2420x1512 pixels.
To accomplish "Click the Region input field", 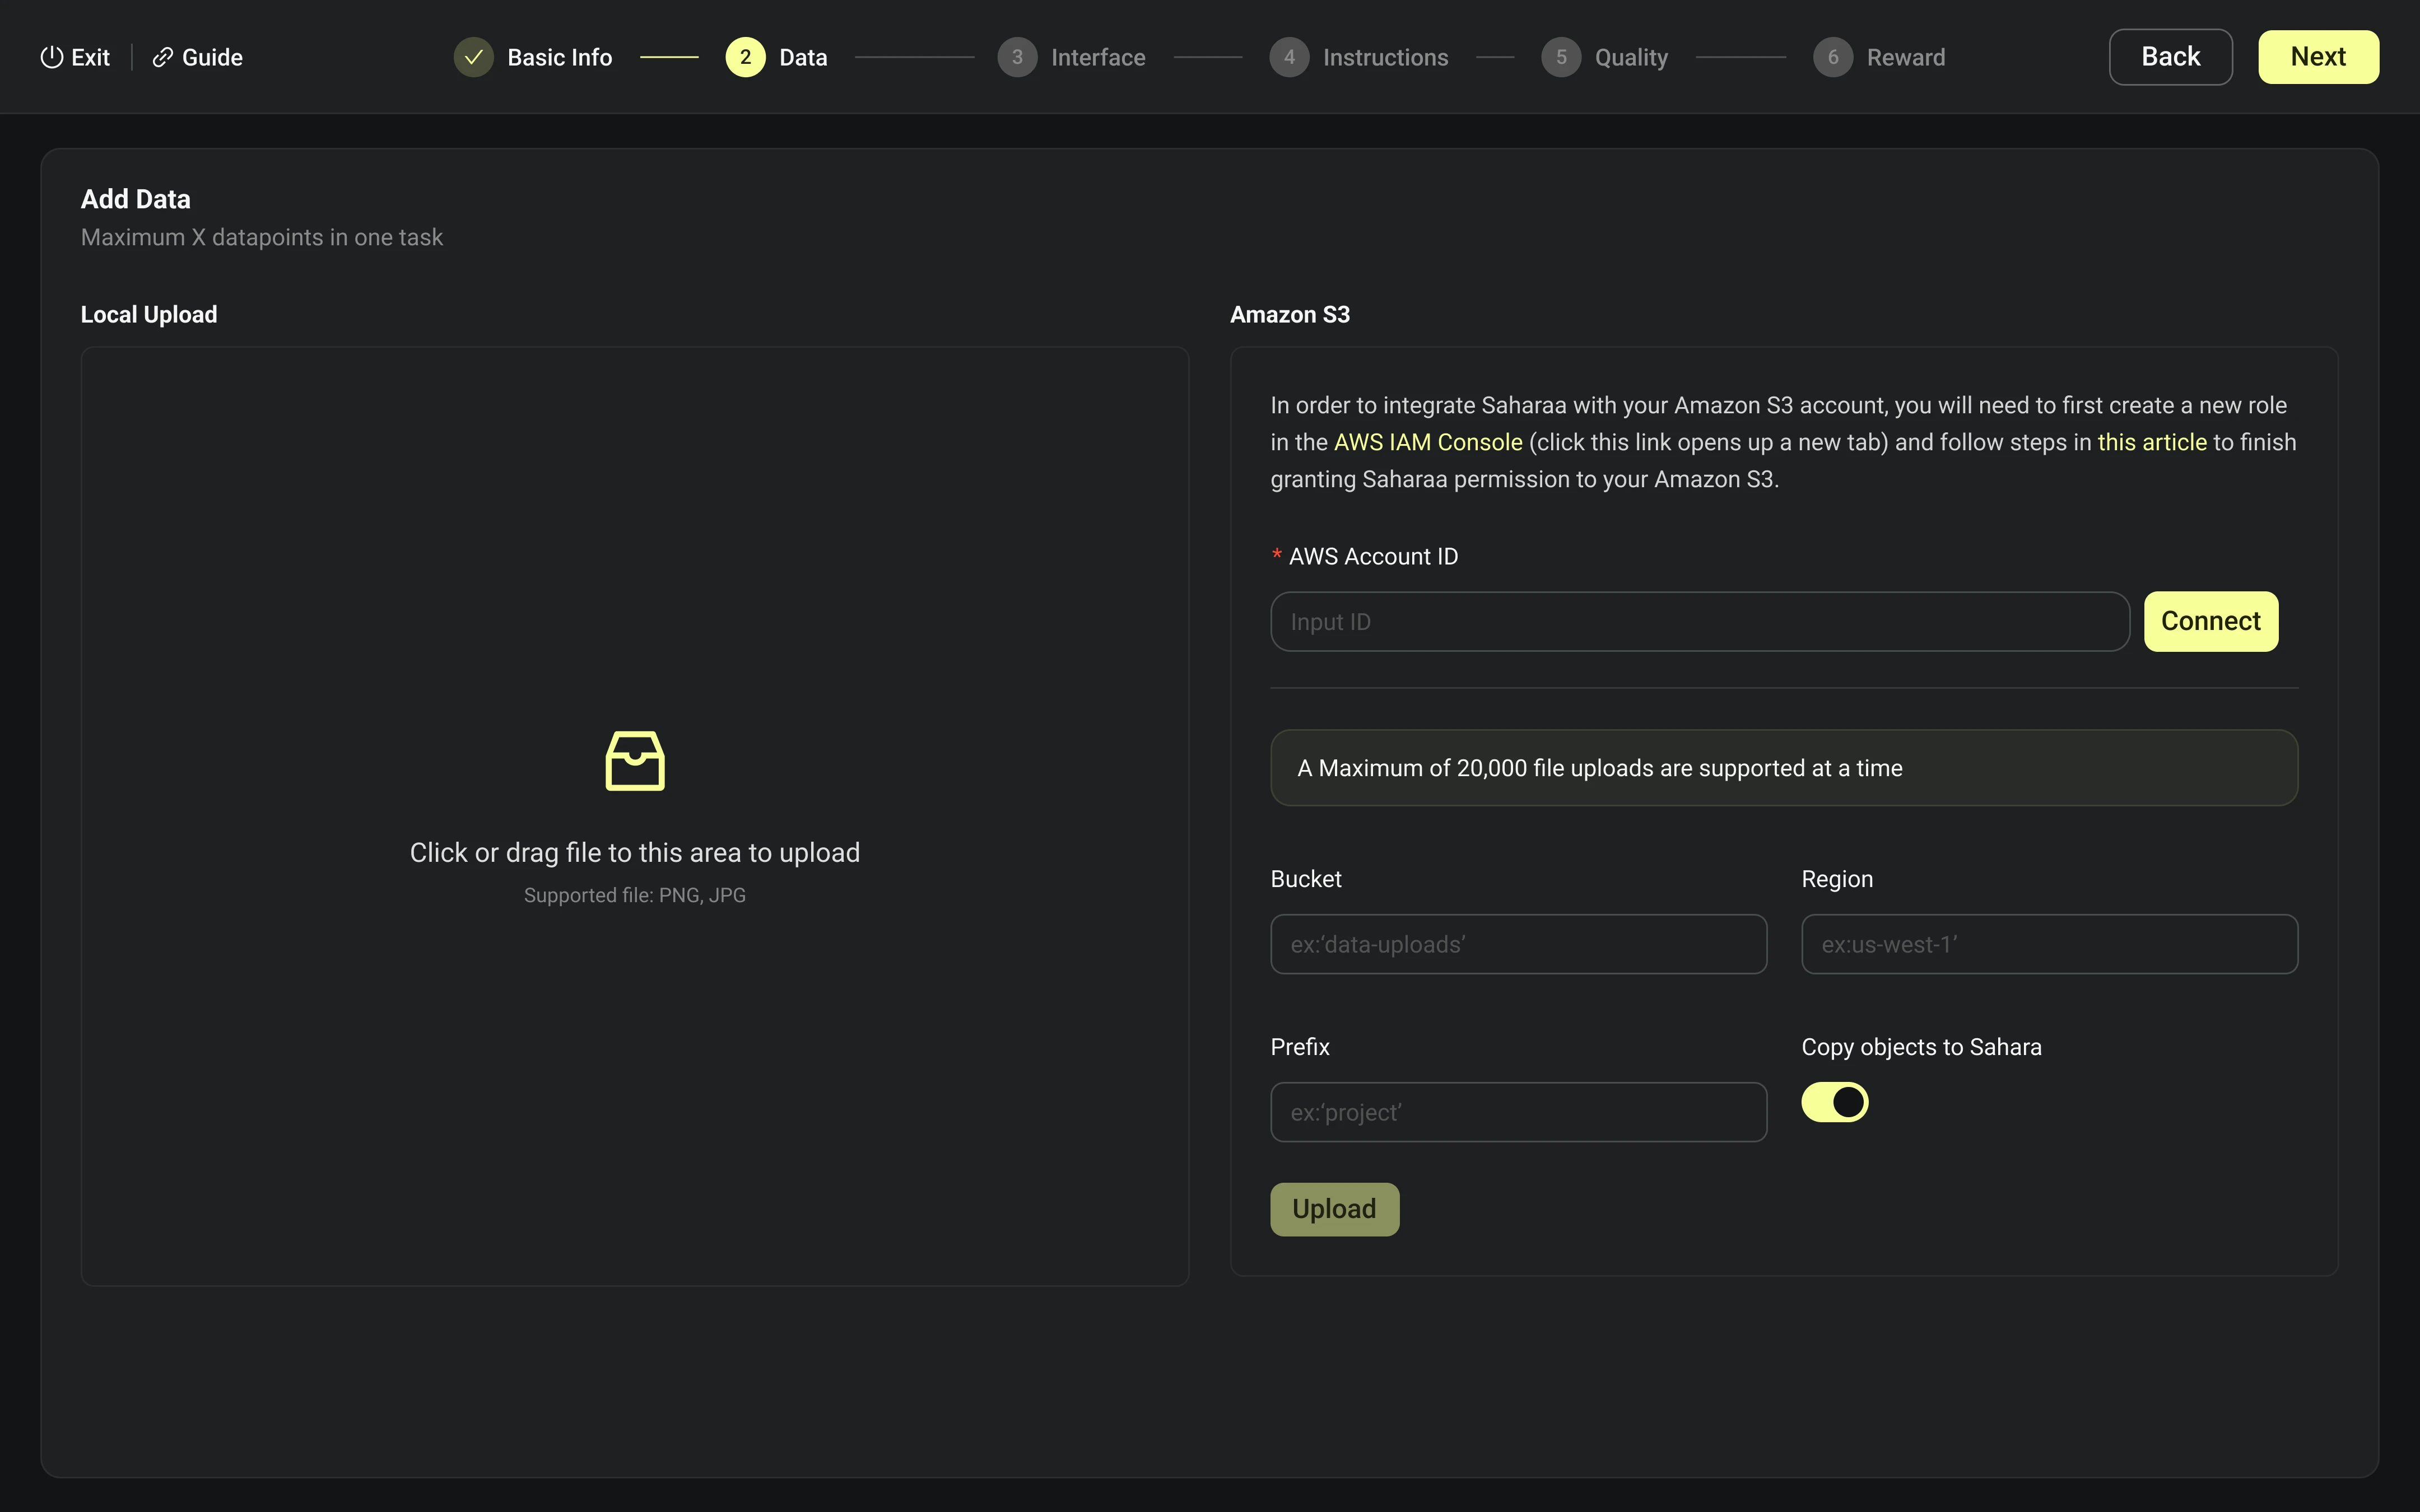I will pyautogui.click(x=2049, y=944).
